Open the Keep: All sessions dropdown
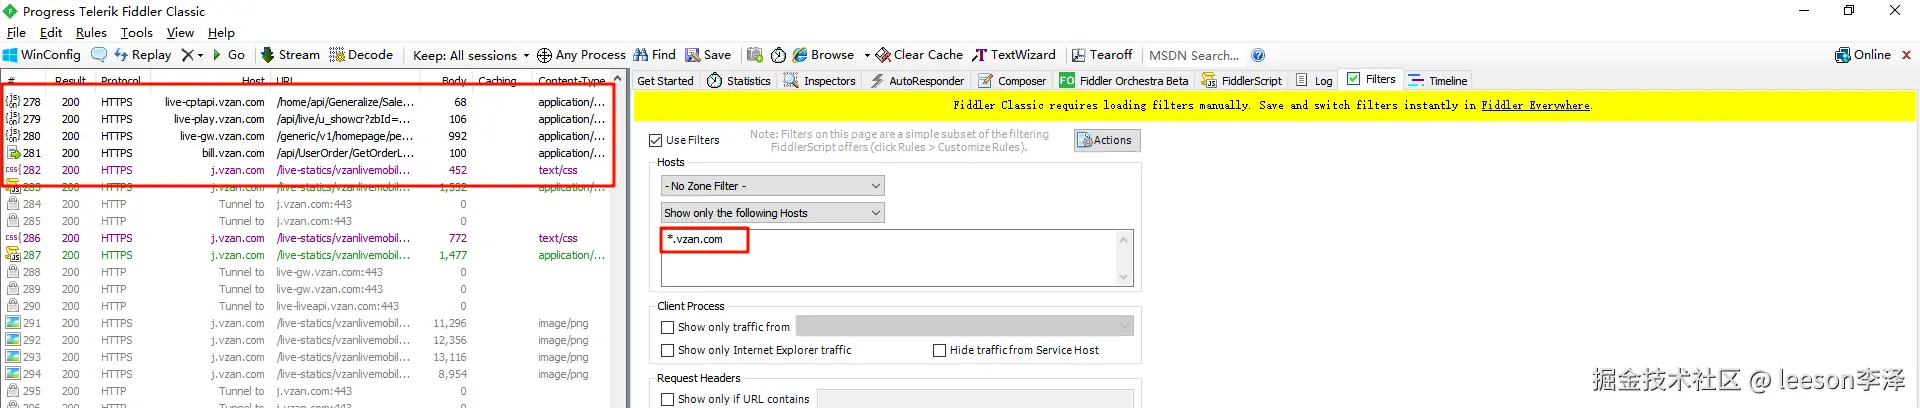This screenshot has height=408, width=1920. [471, 55]
